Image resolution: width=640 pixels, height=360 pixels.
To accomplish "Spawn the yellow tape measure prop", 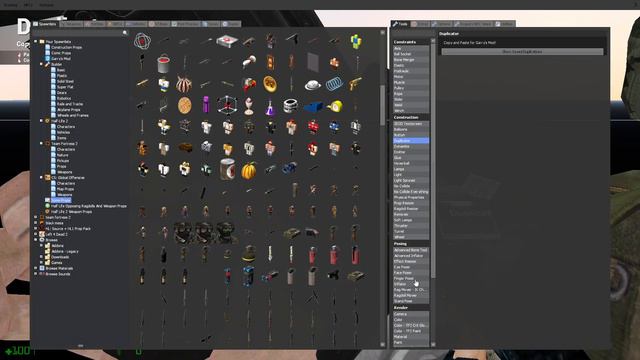I will tap(335, 107).
